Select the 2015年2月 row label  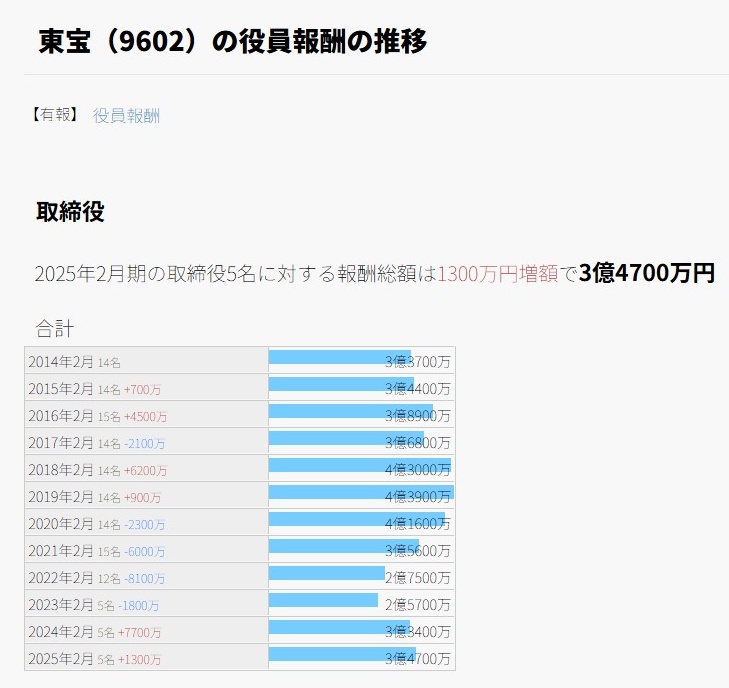(60, 389)
